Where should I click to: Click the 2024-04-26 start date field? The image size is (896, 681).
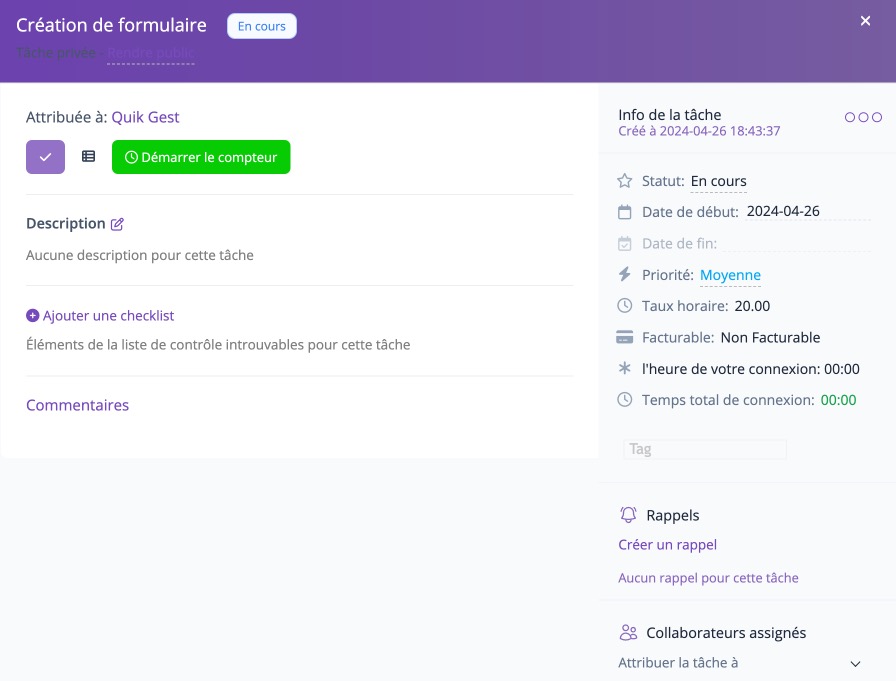pos(783,212)
